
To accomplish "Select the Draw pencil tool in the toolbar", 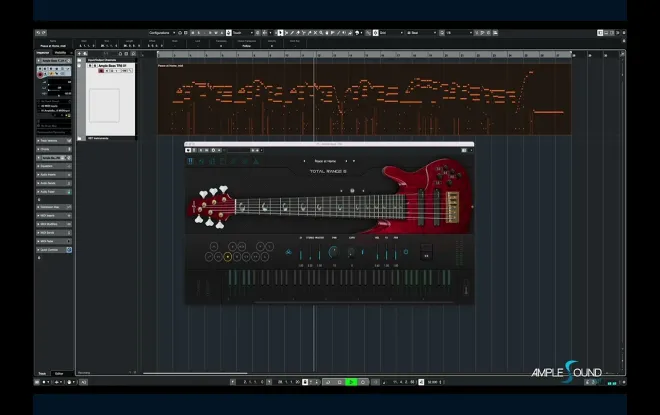I will 292,32.
